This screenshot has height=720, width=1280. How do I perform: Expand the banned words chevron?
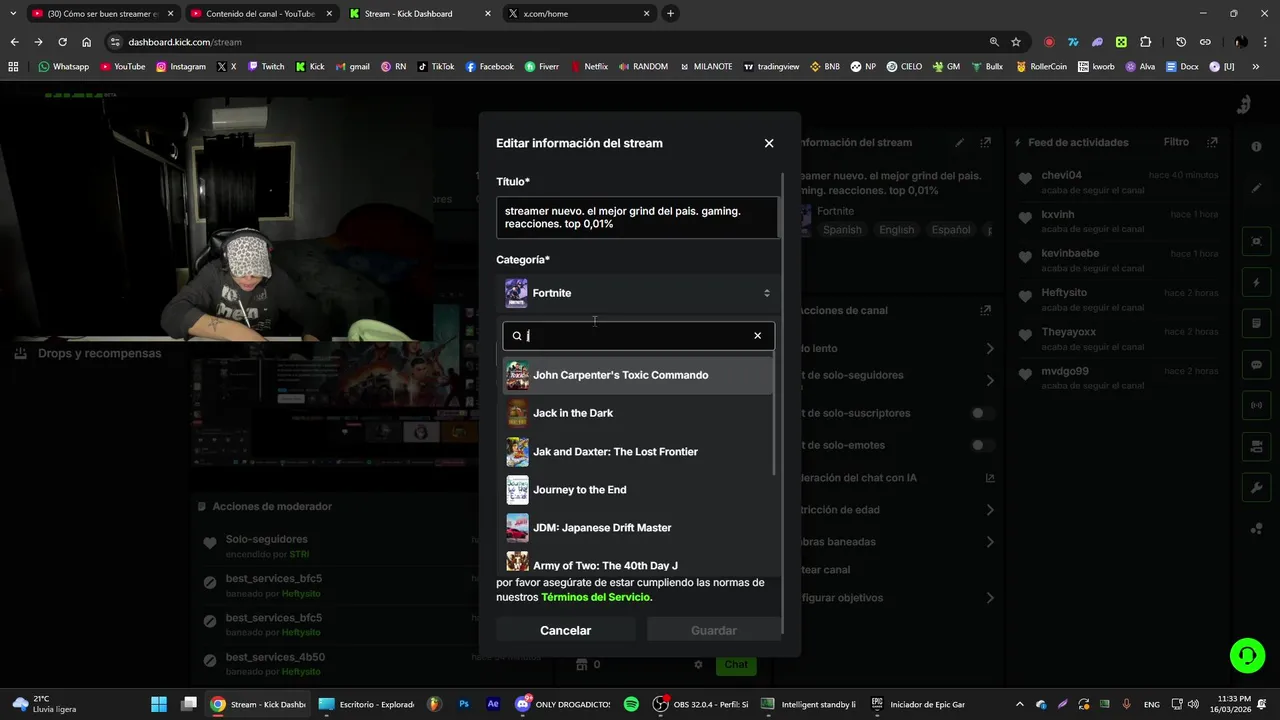(990, 542)
